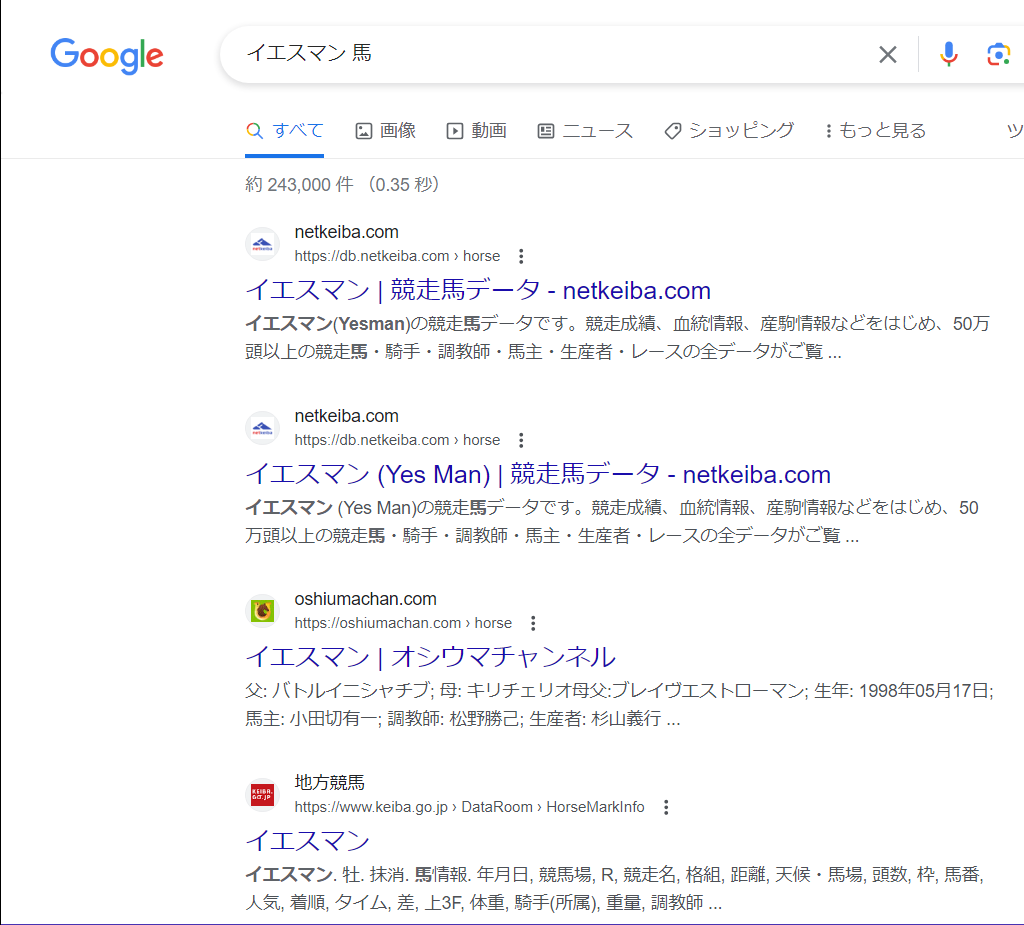Screen dimensions: 1024x925
Task: Open イエスマン (Yes Man) | 競走馬データ link
Action: point(538,474)
